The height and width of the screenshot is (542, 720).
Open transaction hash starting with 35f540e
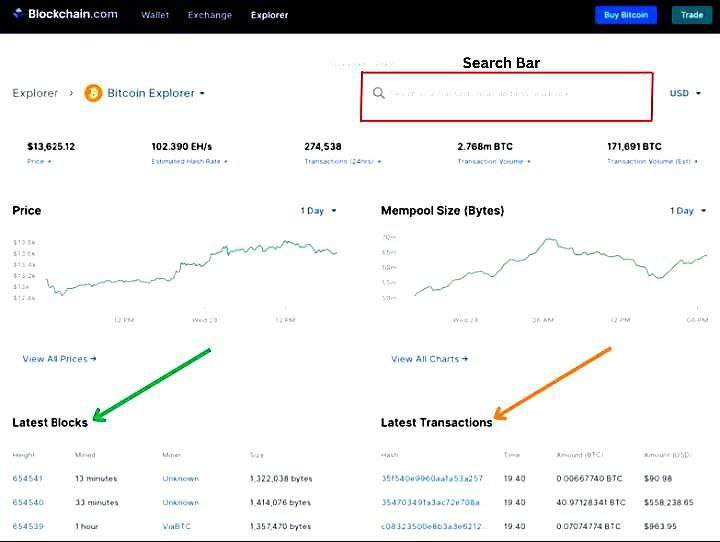431,479
